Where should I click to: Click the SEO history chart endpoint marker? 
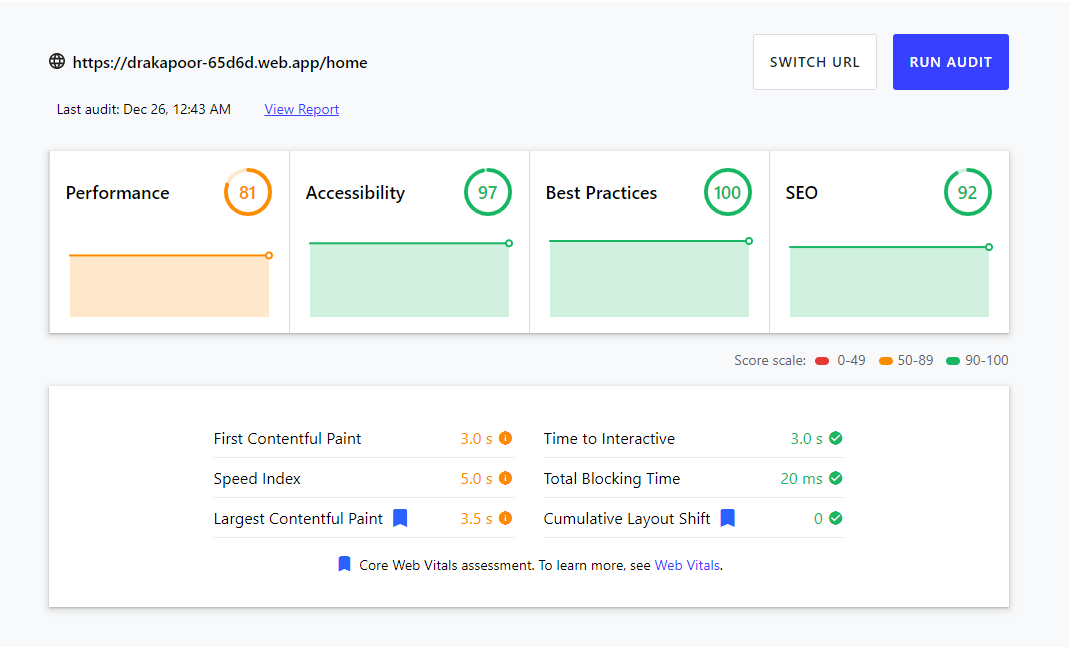989,247
